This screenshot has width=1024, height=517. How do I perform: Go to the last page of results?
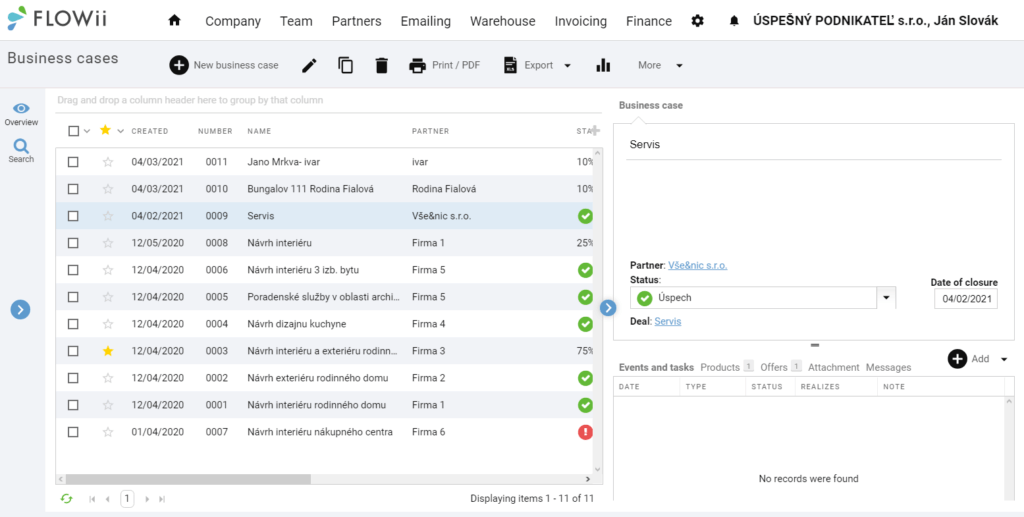tap(162, 499)
